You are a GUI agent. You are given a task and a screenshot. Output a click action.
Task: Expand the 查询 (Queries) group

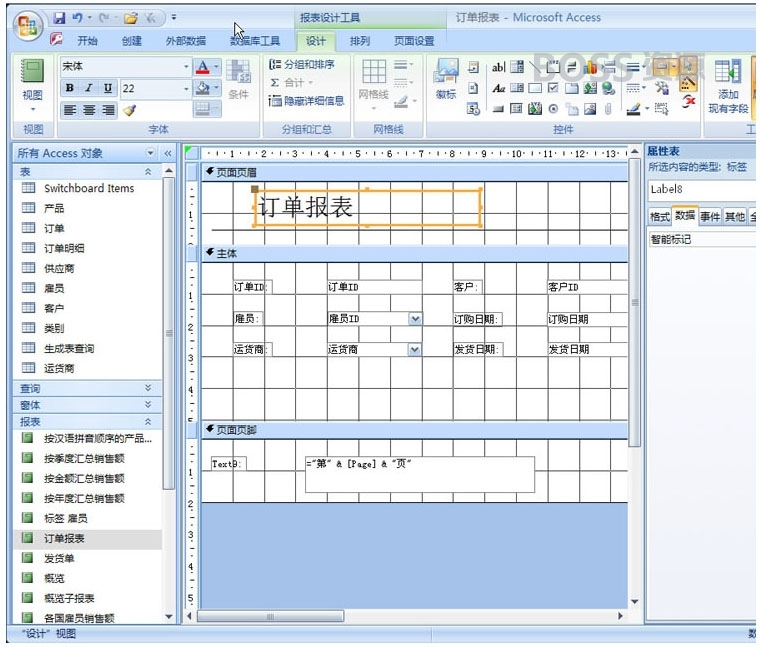click(x=148, y=388)
